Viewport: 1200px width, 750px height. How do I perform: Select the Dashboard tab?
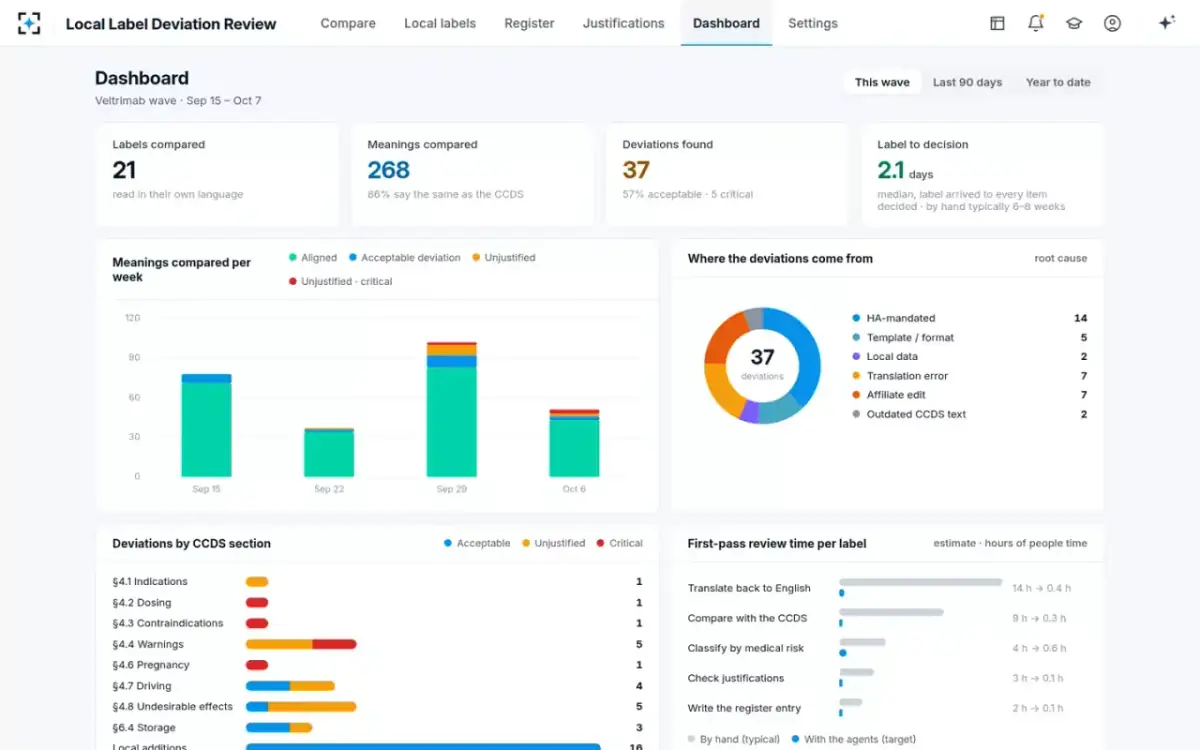726,23
